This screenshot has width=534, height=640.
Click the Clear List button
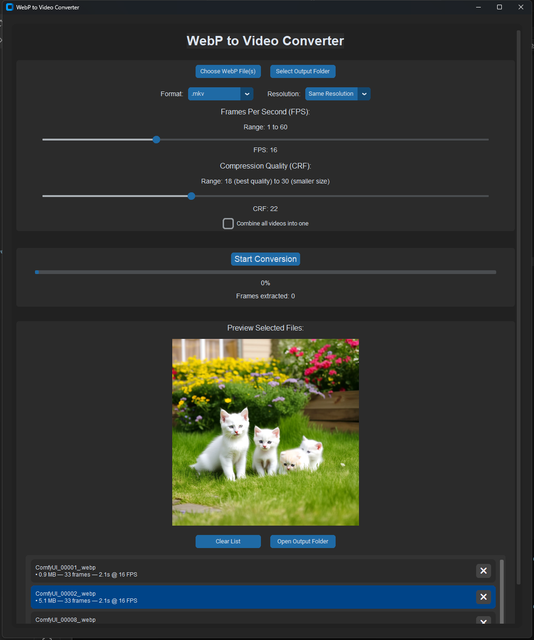click(228, 542)
